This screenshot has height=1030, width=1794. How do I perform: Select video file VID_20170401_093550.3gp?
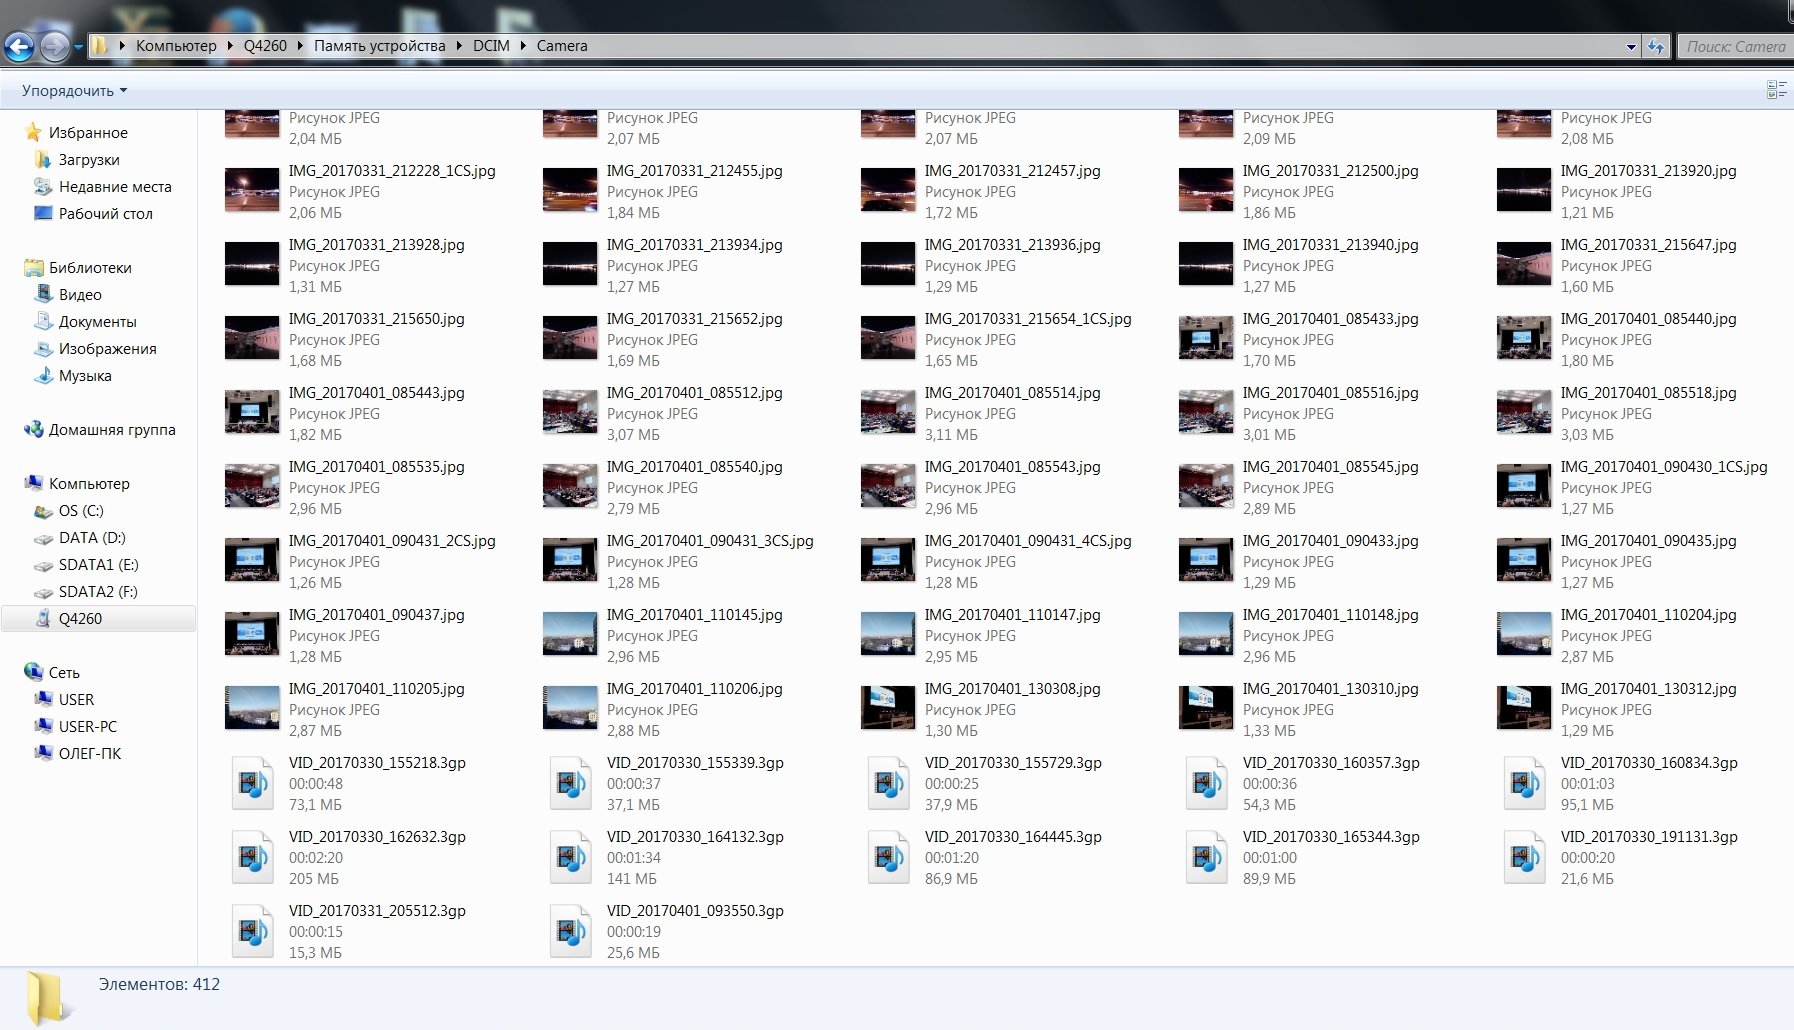click(x=667, y=932)
